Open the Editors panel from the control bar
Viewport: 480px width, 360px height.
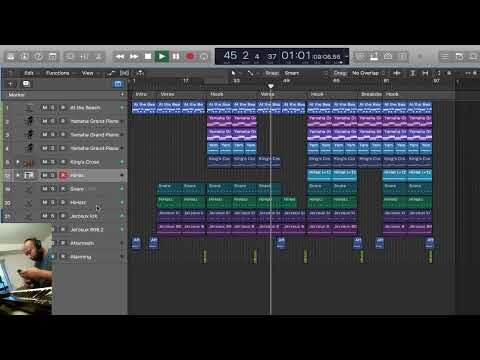(x=99, y=57)
